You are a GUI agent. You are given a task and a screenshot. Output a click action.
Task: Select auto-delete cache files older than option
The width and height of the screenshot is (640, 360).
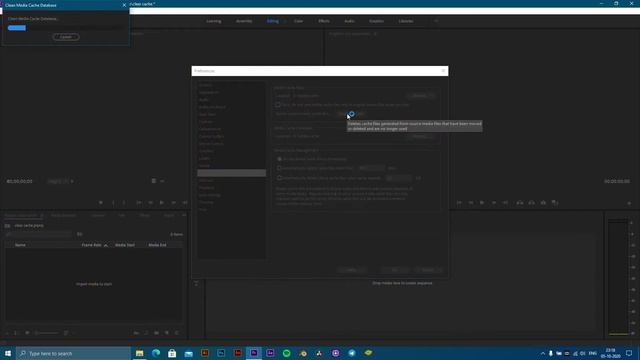coord(280,168)
